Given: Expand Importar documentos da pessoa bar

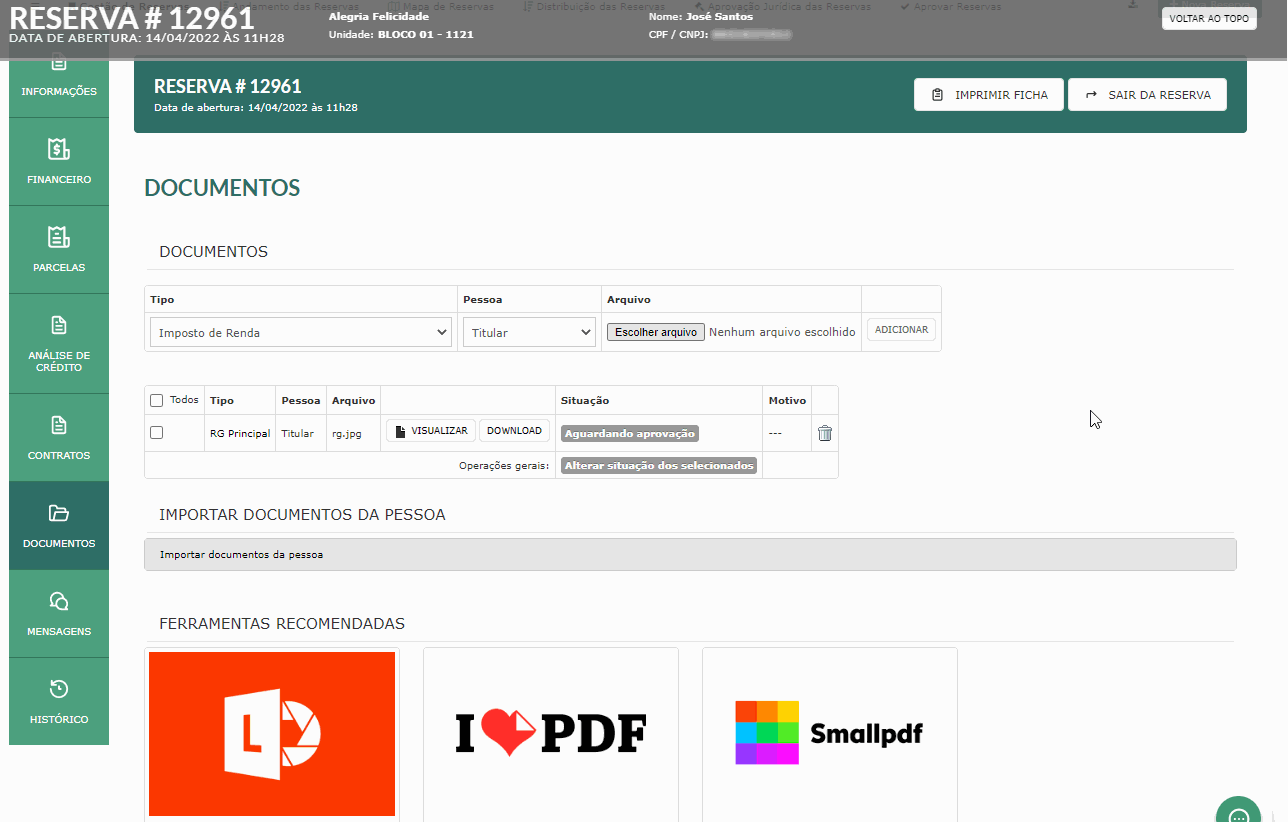Looking at the screenshot, I should coord(690,554).
